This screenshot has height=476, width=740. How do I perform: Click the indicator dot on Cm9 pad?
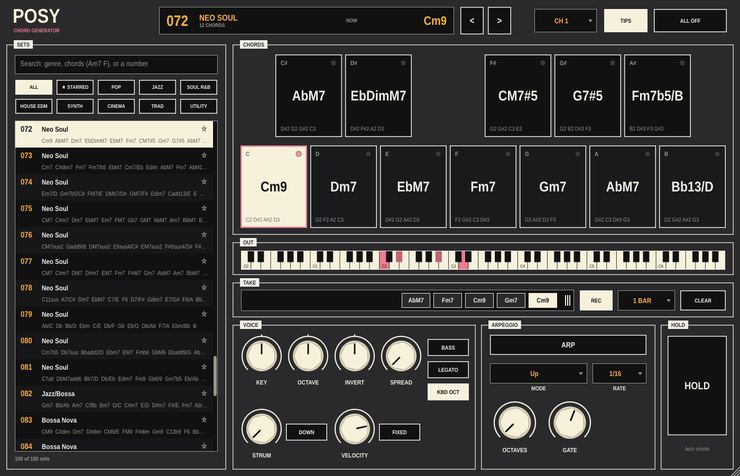tap(298, 154)
